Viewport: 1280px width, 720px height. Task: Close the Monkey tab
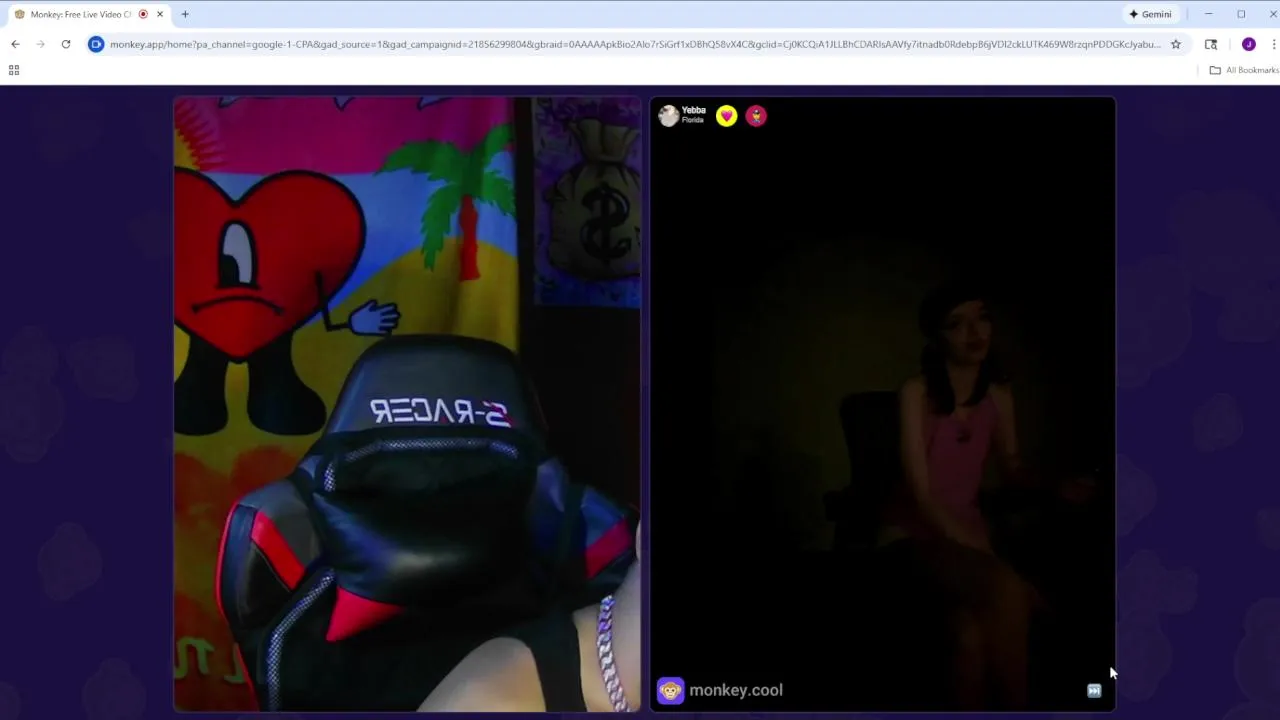(x=160, y=14)
